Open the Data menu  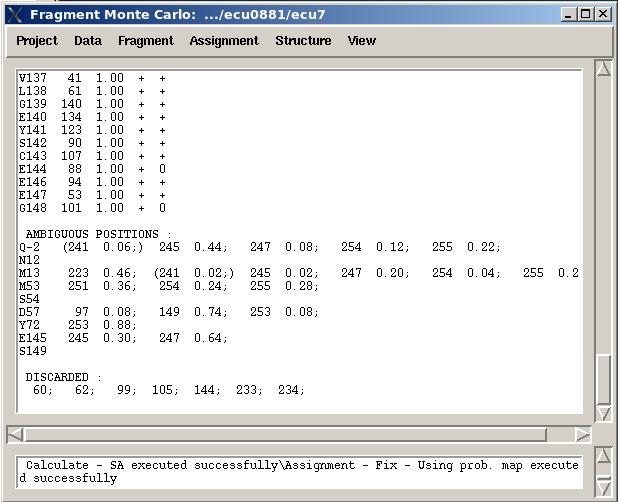pyautogui.click(x=88, y=41)
